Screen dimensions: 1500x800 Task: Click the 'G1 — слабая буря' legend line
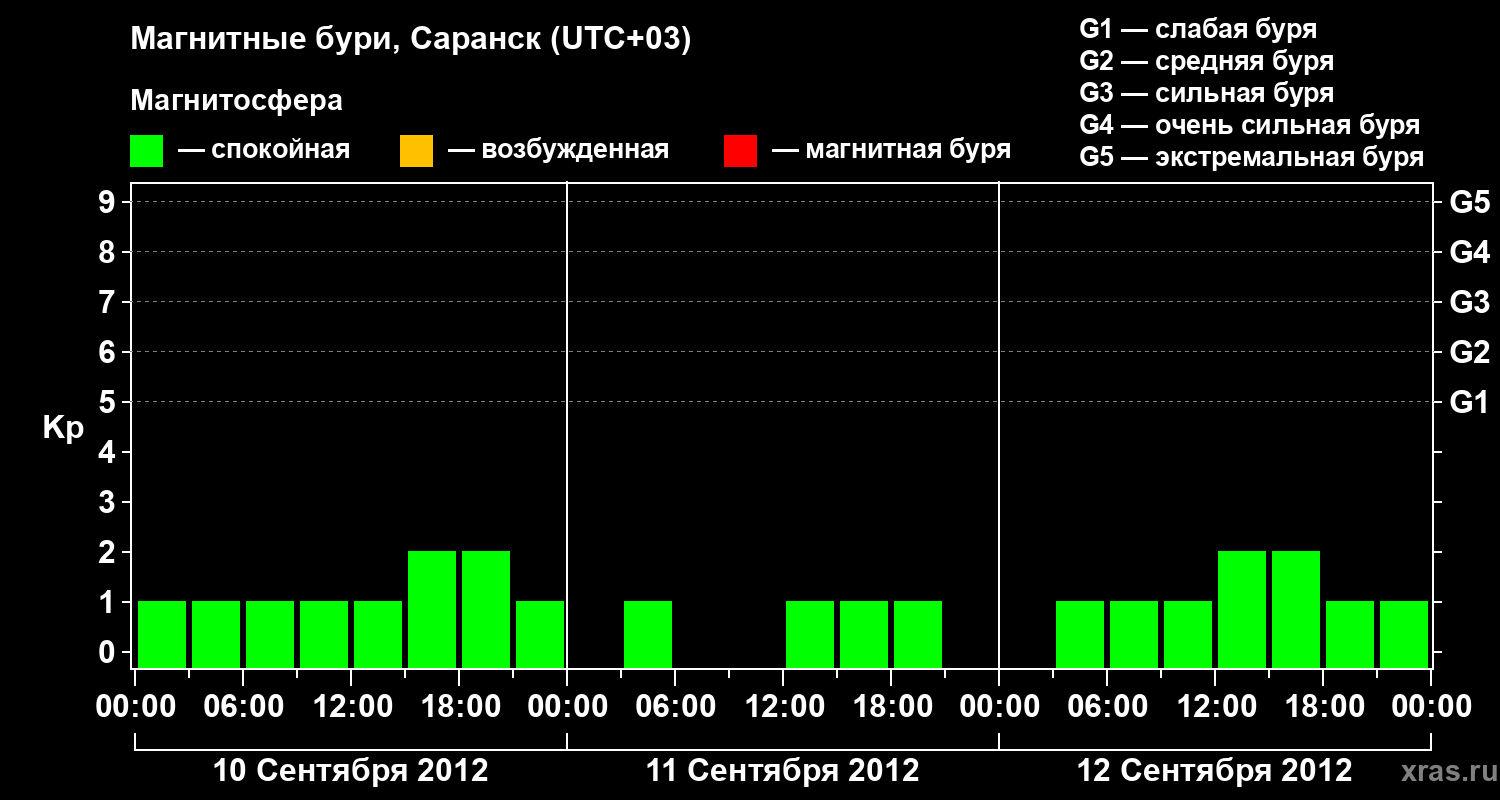click(1198, 29)
